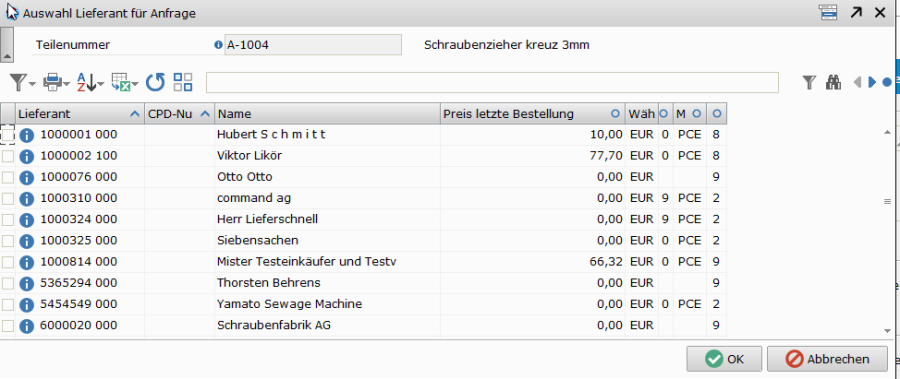Screen dimensions: 900x379
Task: Tick checkbox for Otto Otto row
Action: pyautogui.click(x=7, y=177)
